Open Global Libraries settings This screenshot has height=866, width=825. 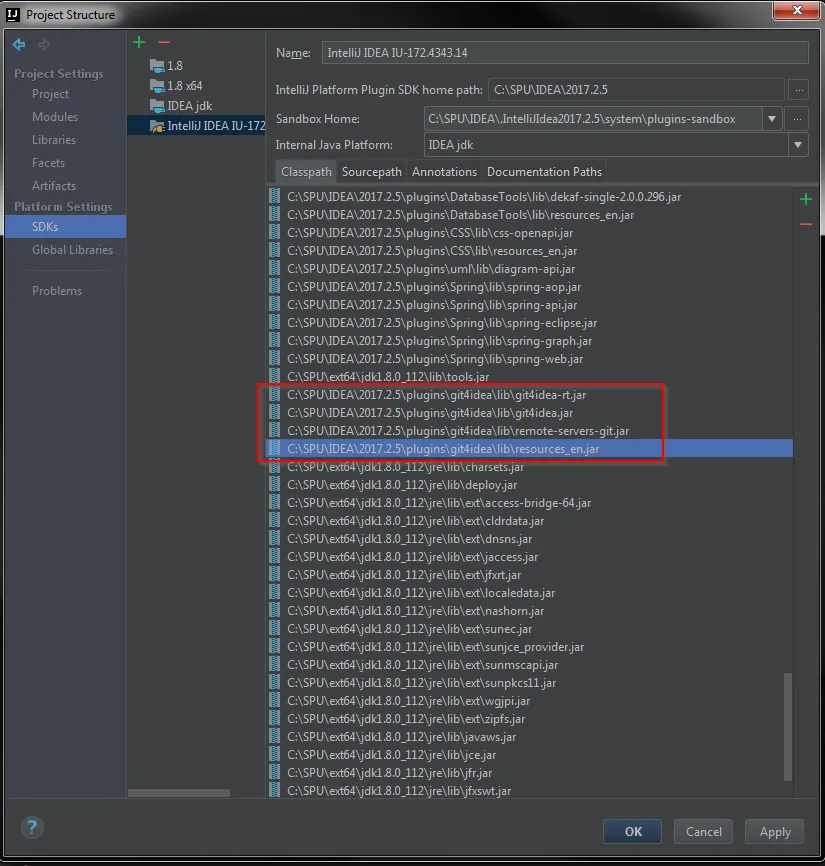pos(72,250)
